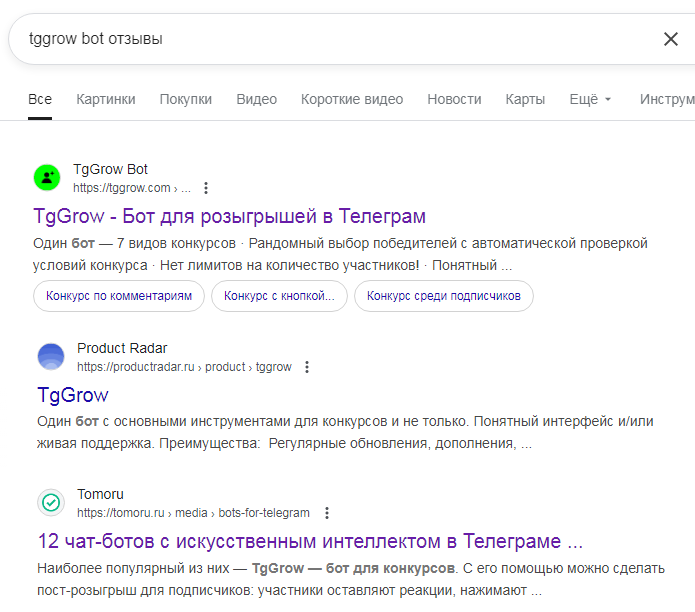Click the 'Конкурс с кнопкой...' chip
The width and height of the screenshot is (695, 612).
click(279, 296)
